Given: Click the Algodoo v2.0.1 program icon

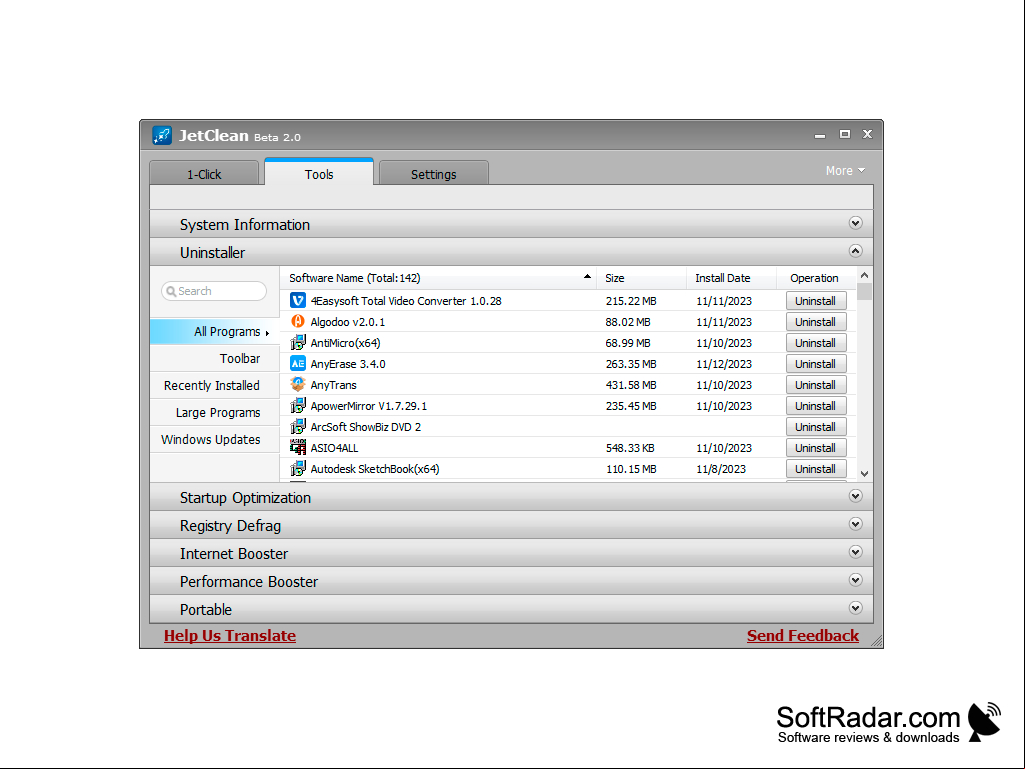Looking at the screenshot, I should (x=297, y=322).
